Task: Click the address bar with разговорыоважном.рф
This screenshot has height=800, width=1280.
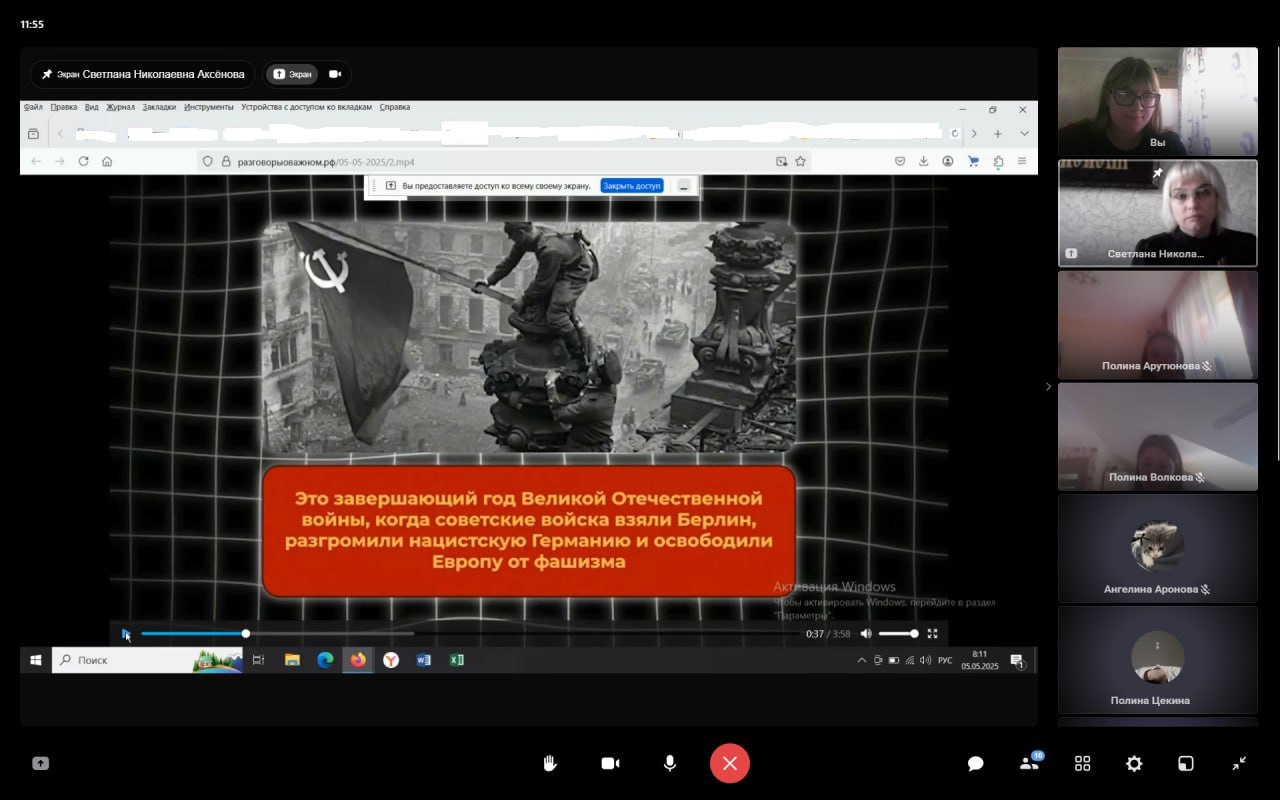Action: click(x=504, y=161)
